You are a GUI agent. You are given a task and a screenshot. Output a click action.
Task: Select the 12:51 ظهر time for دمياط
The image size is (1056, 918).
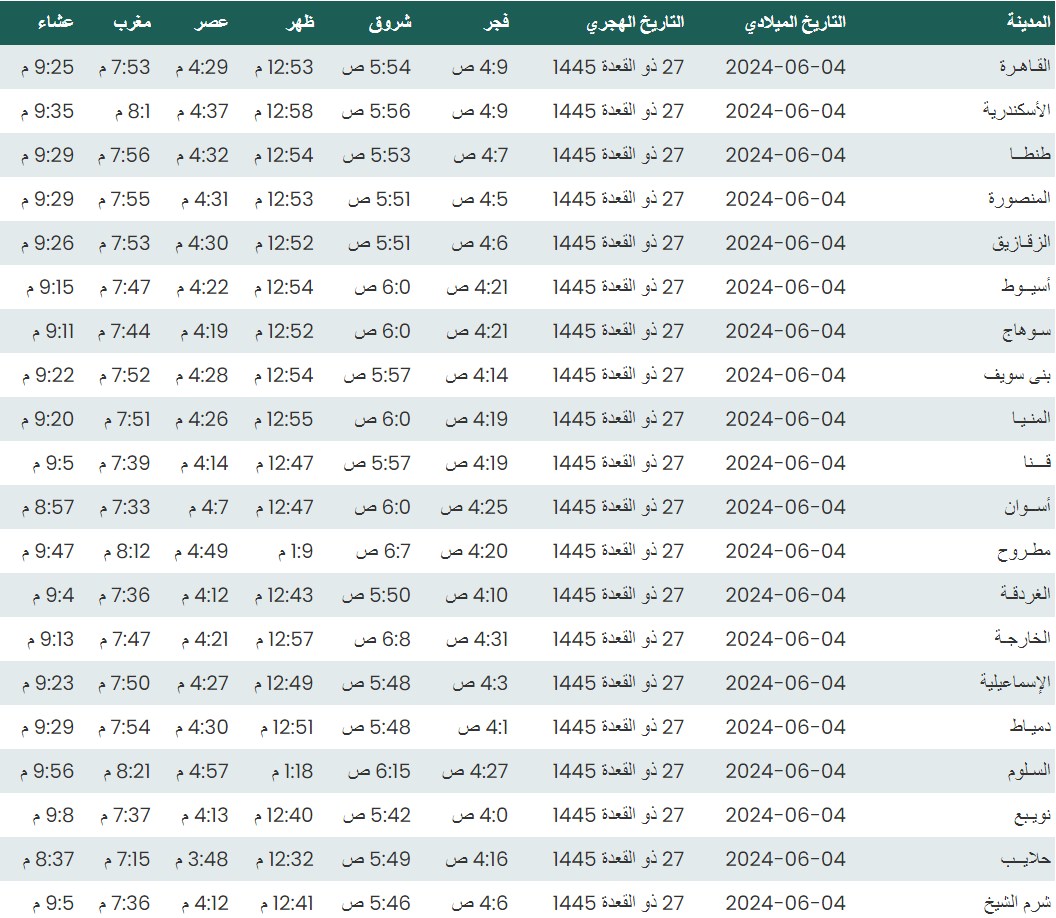(x=286, y=727)
